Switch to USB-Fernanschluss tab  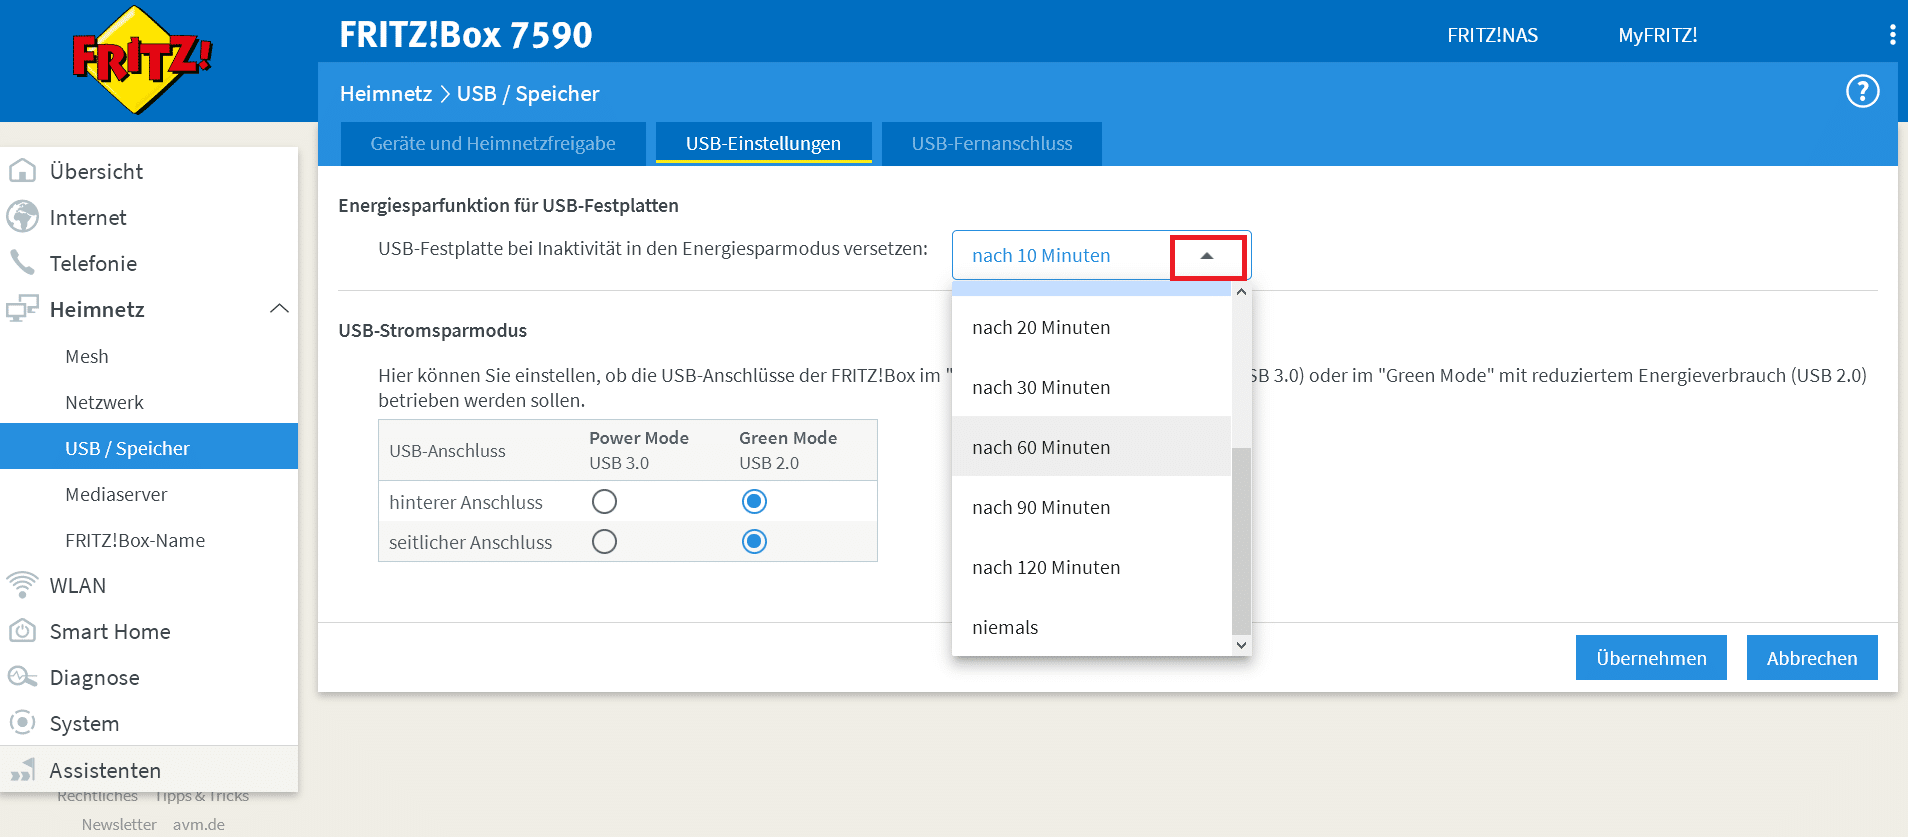tap(992, 143)
